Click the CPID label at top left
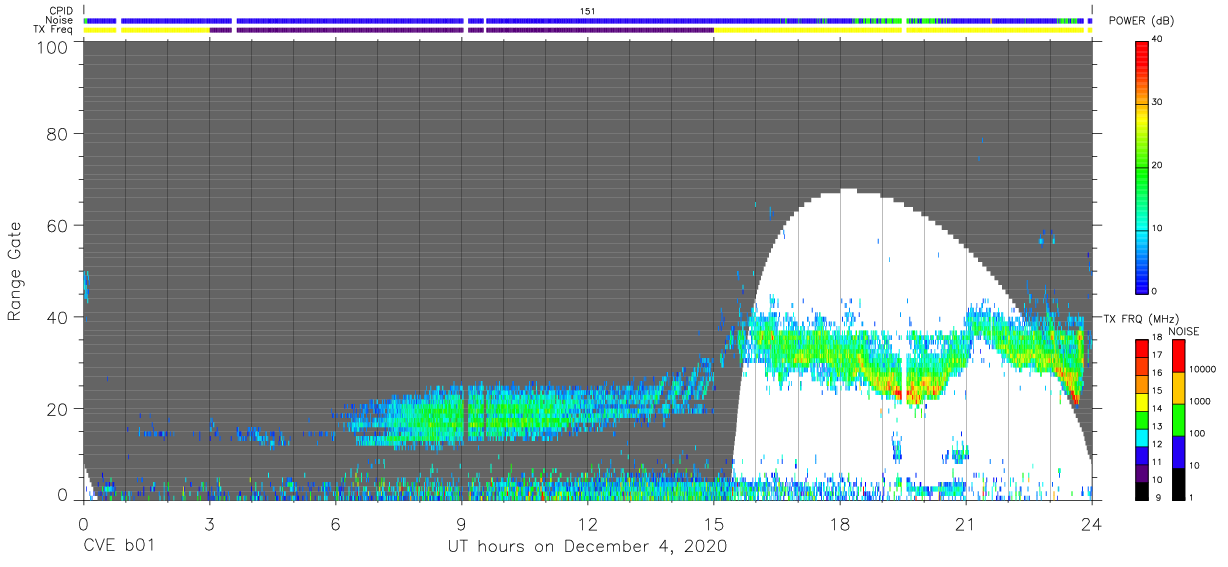The height and width of the screenshot is (567, 1228). tap(59, 10)
